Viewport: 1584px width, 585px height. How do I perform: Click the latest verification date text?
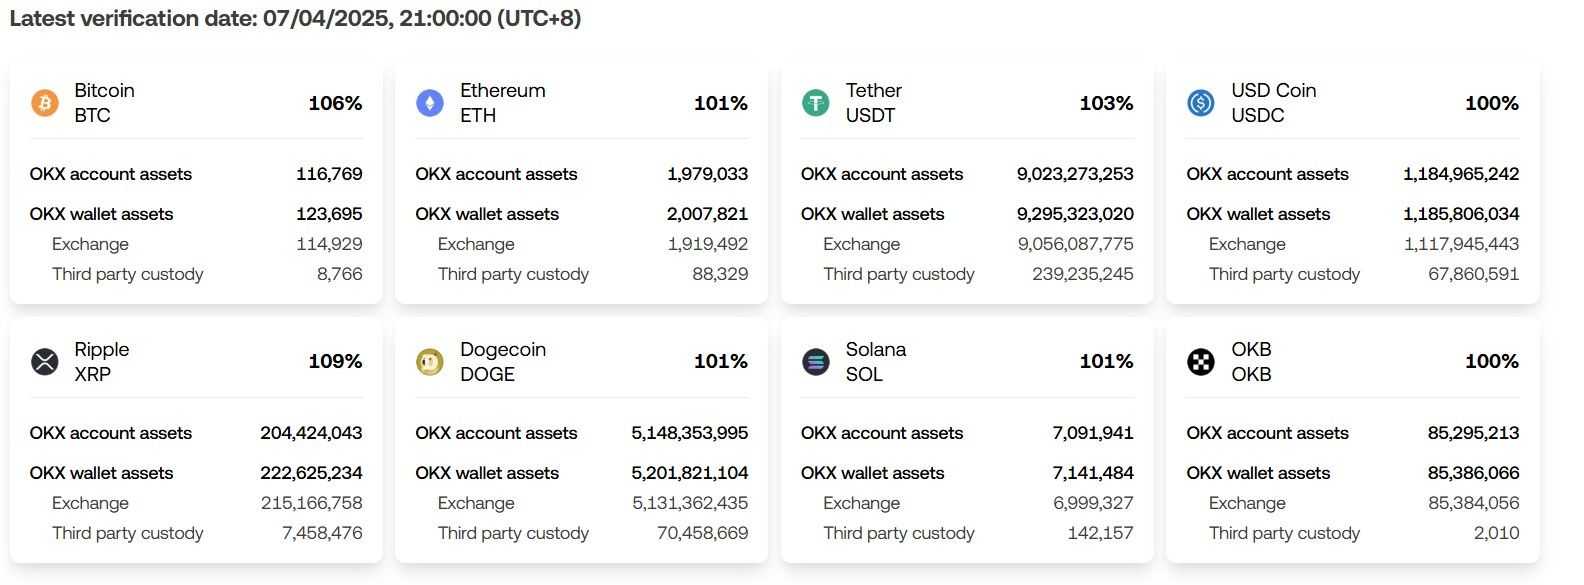295,19
